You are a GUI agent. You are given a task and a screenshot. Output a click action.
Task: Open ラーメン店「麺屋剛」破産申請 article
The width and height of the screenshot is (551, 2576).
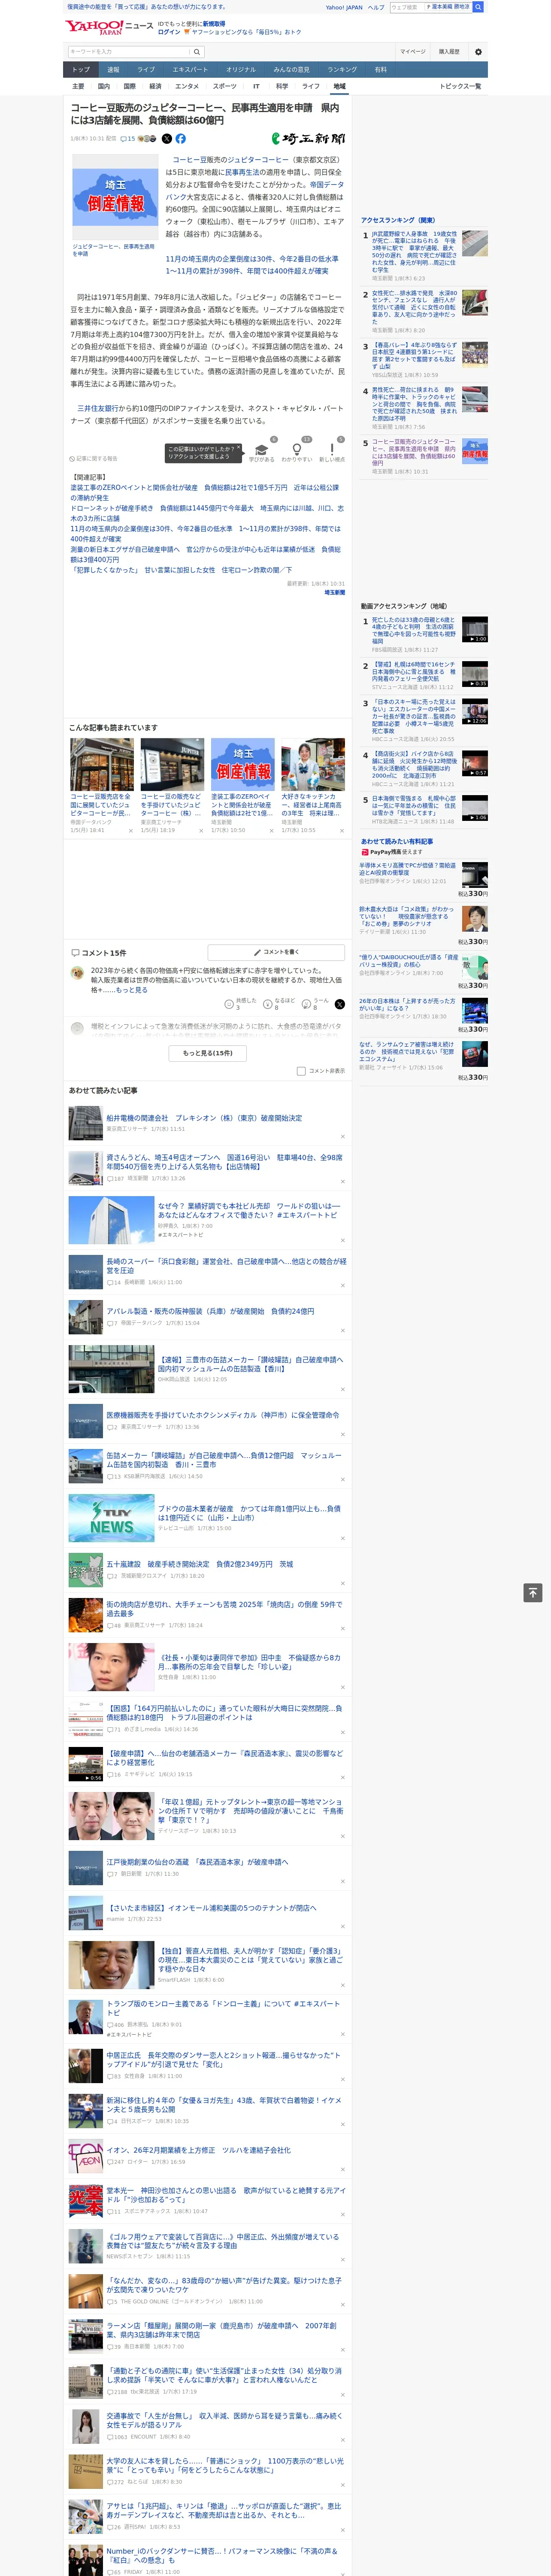click(x=221, y=2330)
